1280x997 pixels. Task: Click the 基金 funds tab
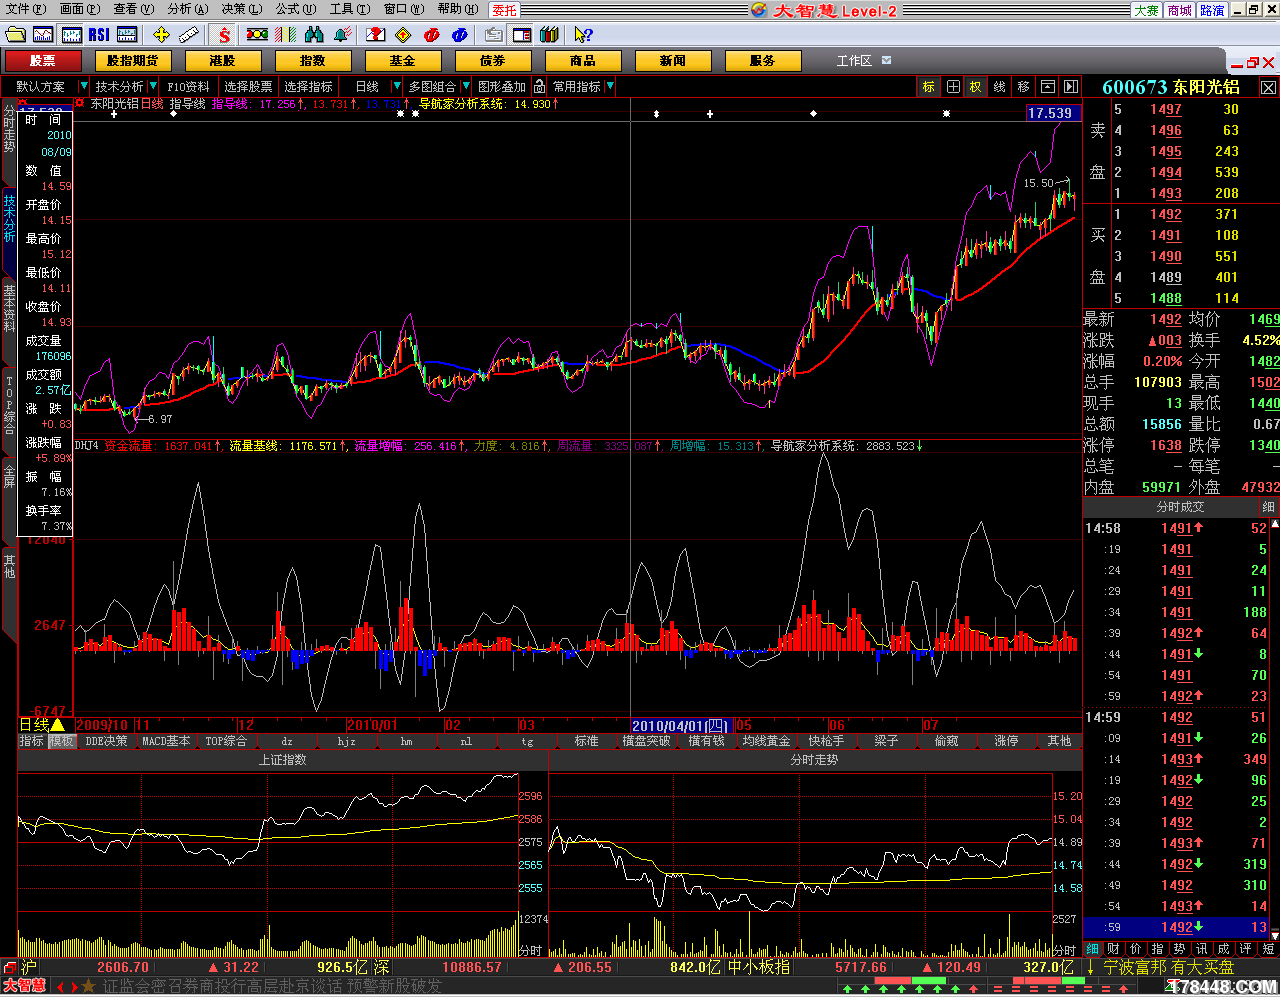tap(403, 61)
